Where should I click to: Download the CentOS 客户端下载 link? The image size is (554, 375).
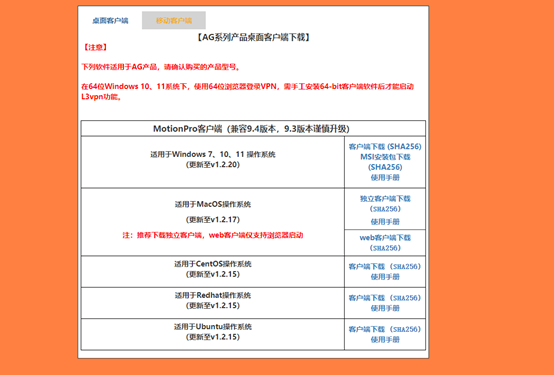(366, 266)
